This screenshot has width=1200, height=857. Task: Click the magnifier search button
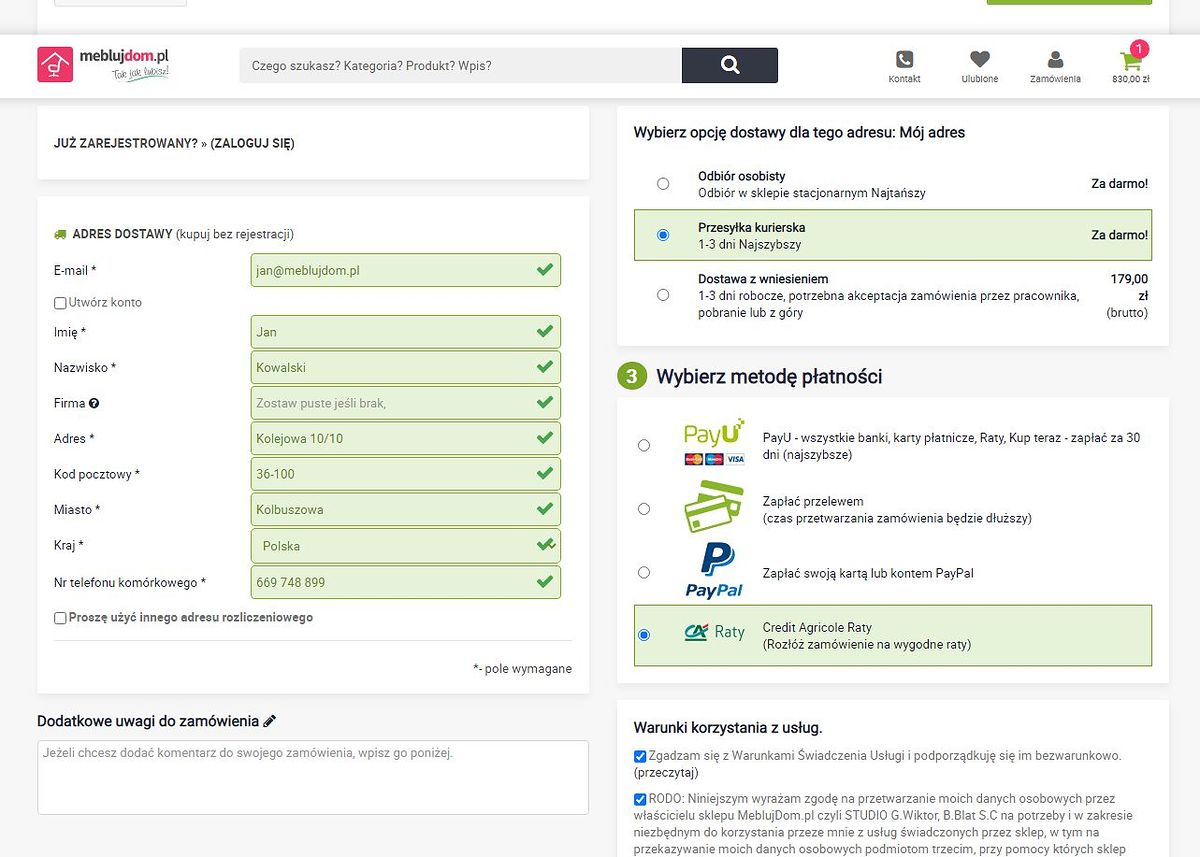[x=730, y=65]
